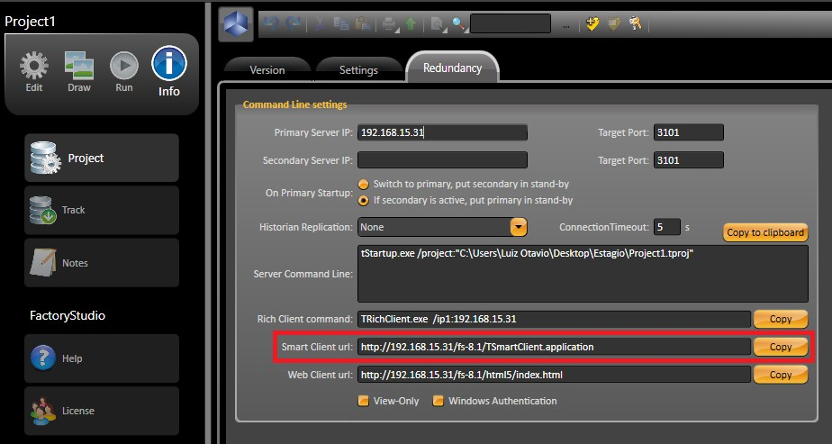This screenshot has height=444, width=832.
Task: Click the document preview toolbar icon
Action: (x=437, y=24)
